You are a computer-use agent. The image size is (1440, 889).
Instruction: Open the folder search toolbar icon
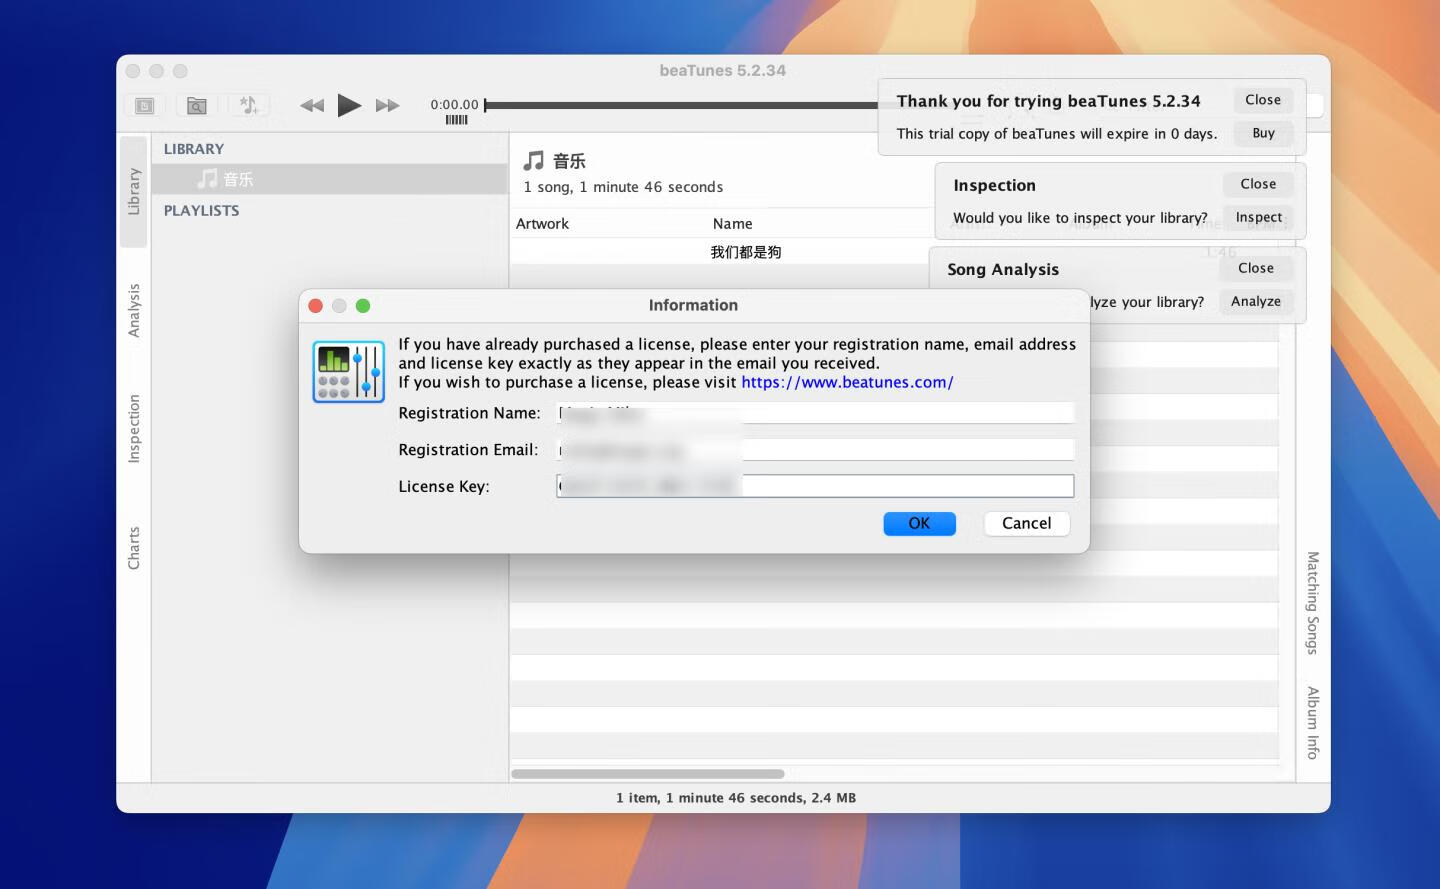196,105
